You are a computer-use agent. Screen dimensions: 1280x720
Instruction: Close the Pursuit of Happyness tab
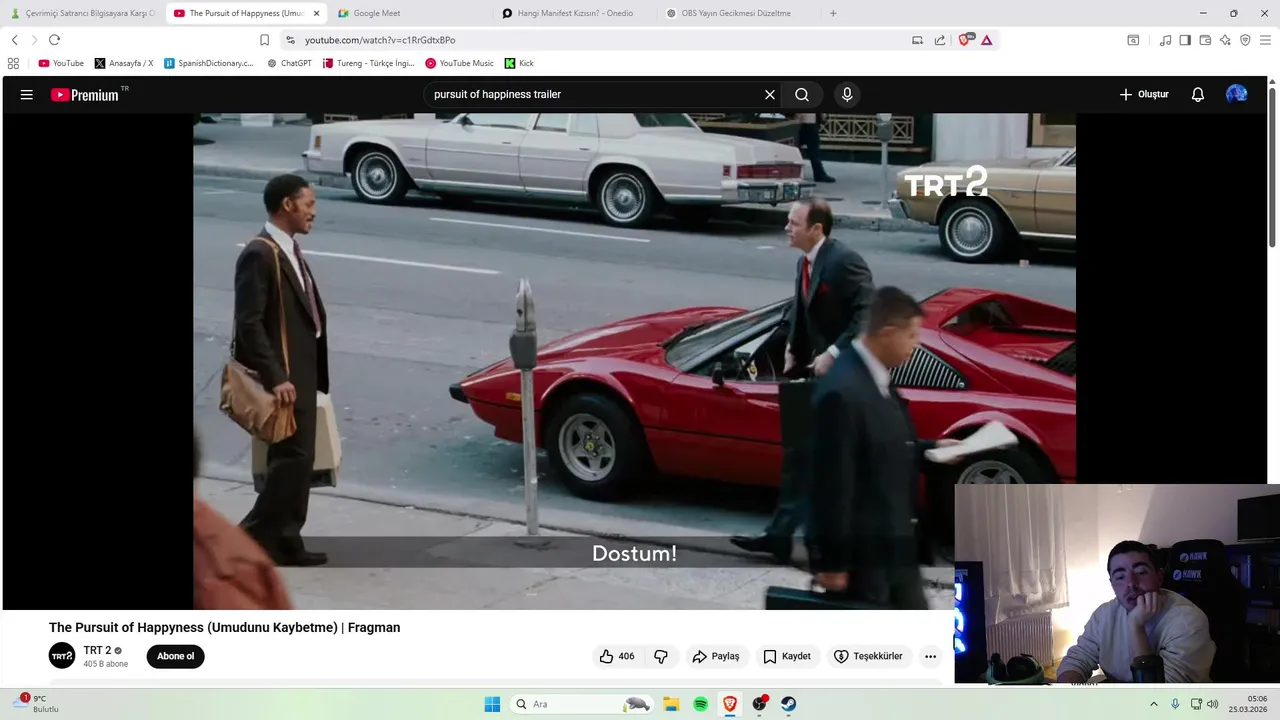click(x=316, y=13)
